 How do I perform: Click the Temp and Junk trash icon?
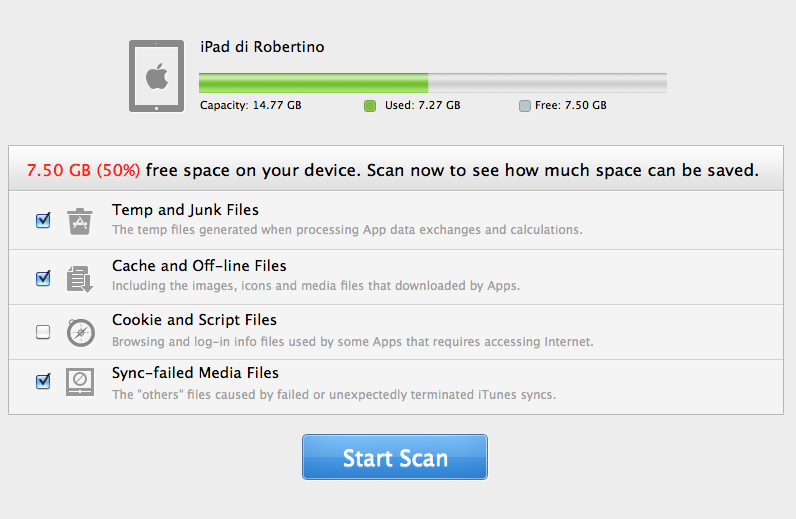[x=80, y=221]
